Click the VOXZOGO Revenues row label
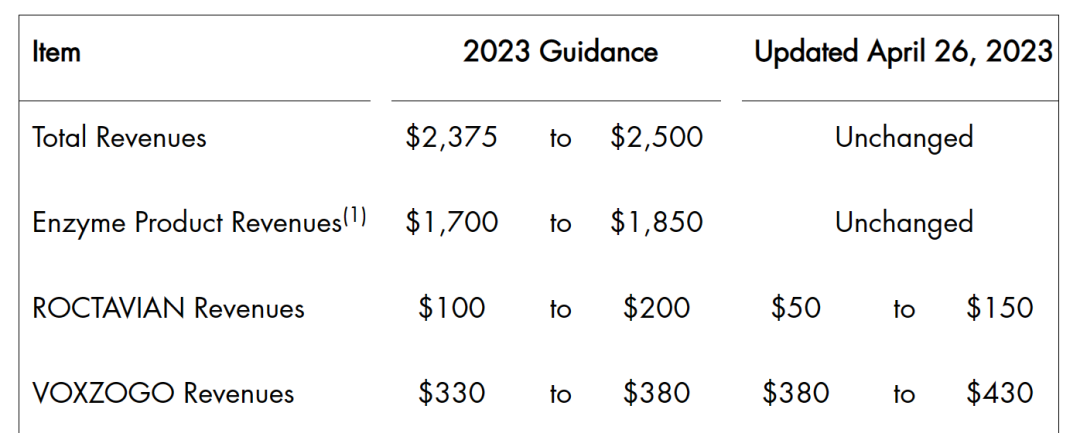Viewport: 1080px width, 433px height. (163, 393)
